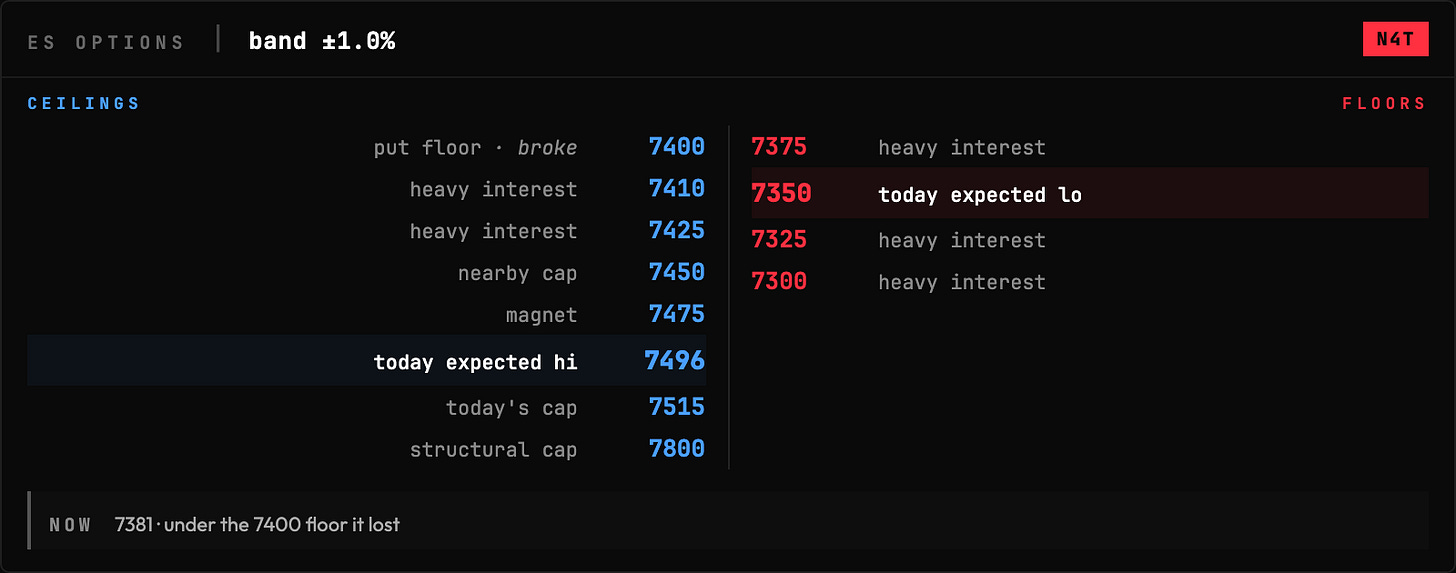The image size is (1456, 573).
Task: Select the nearby cap 7450 row
Action: click(x=367, y=272)
